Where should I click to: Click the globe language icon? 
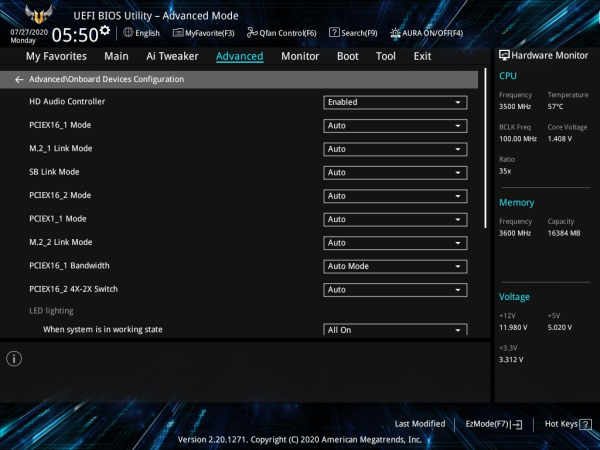coord(128,33)
